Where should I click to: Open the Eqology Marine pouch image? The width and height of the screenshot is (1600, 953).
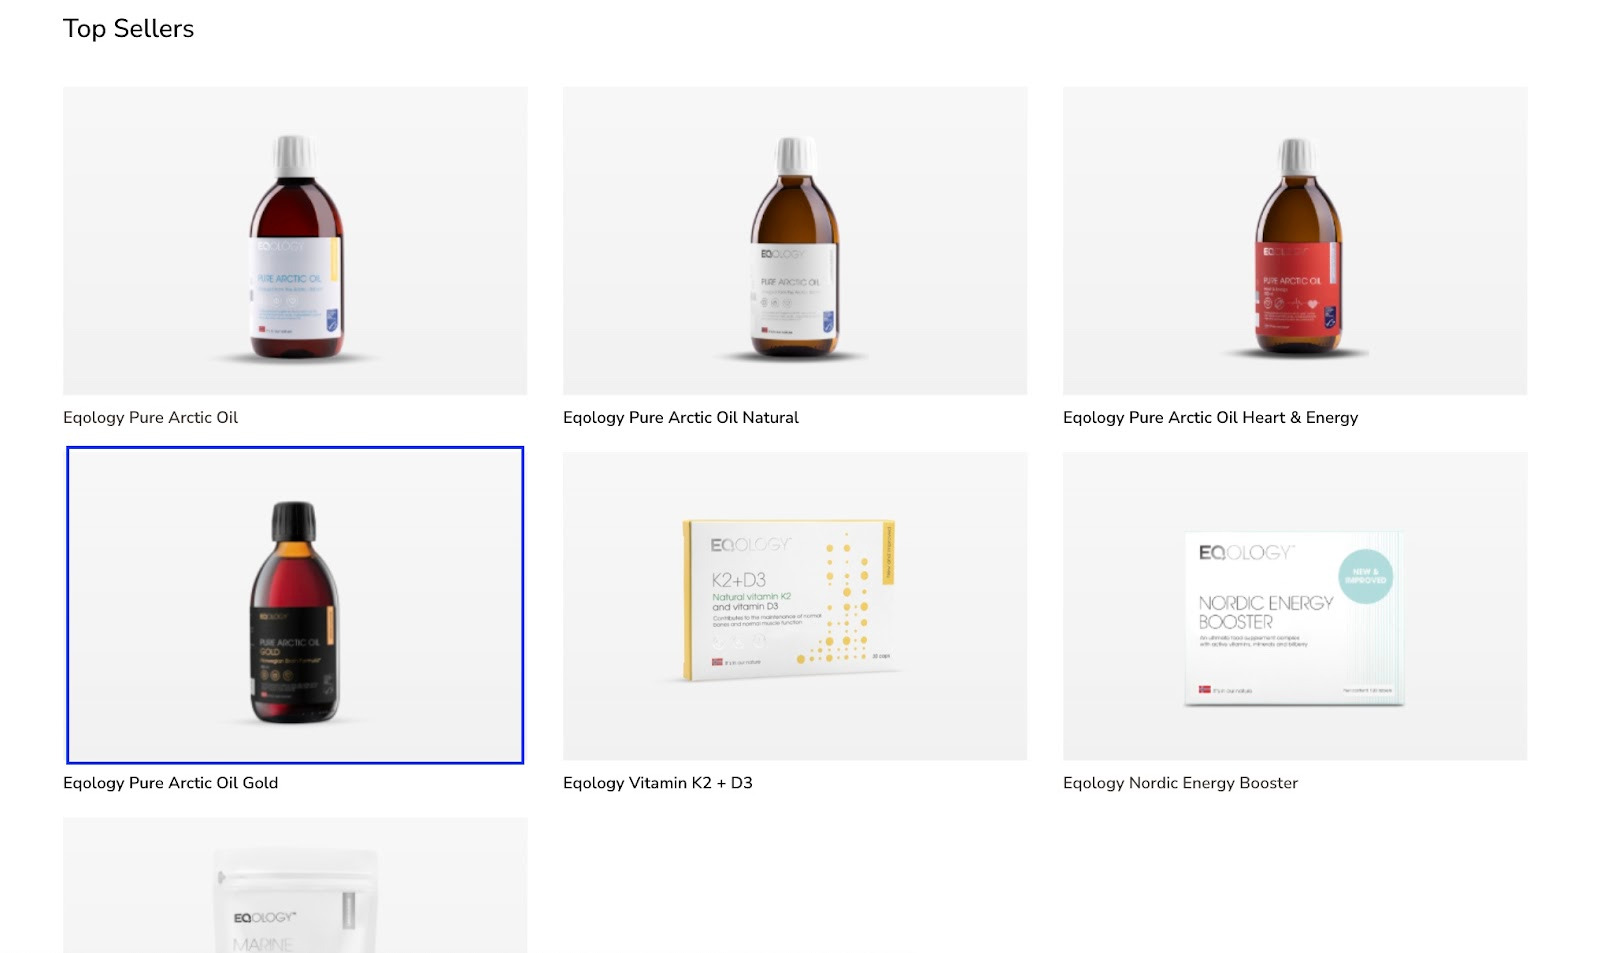tap(295, 885)
